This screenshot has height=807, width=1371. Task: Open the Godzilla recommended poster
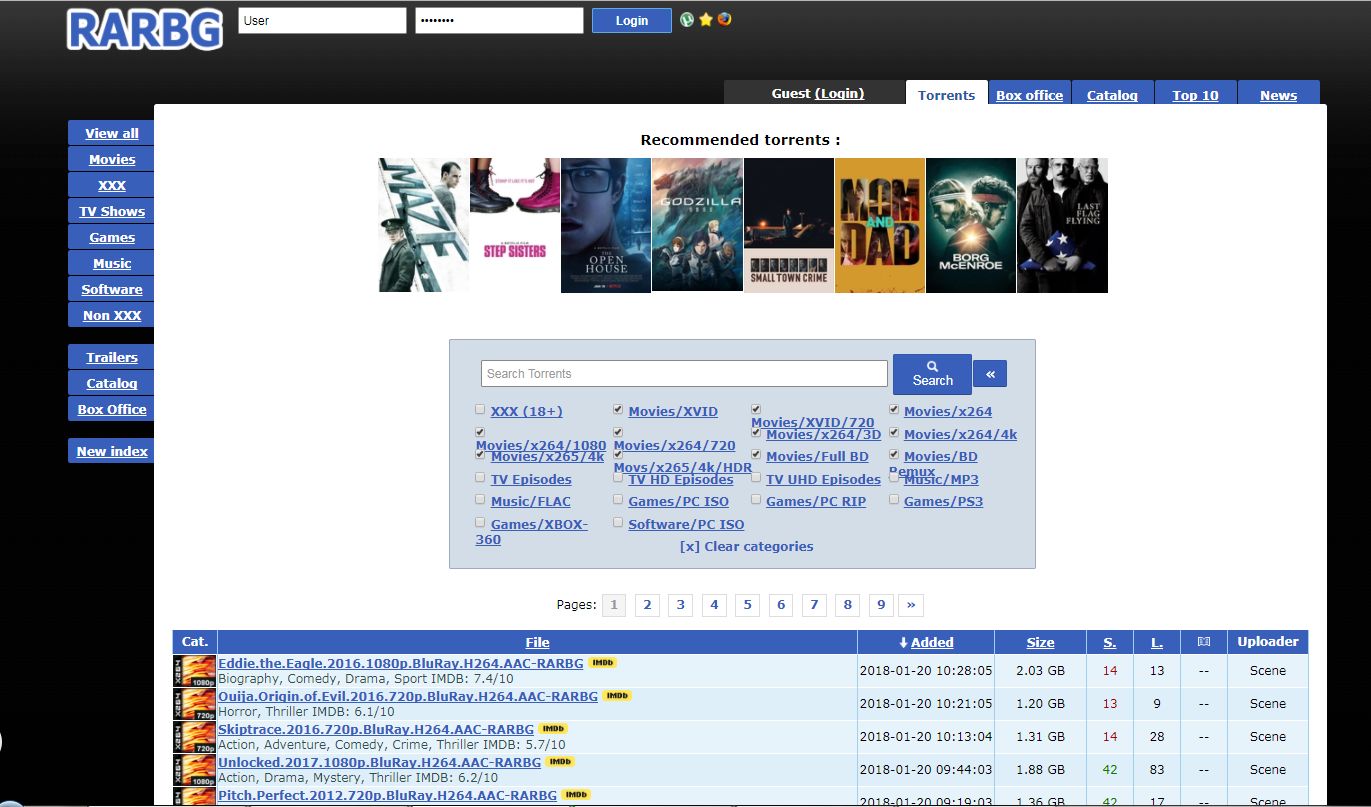point(697,225)
